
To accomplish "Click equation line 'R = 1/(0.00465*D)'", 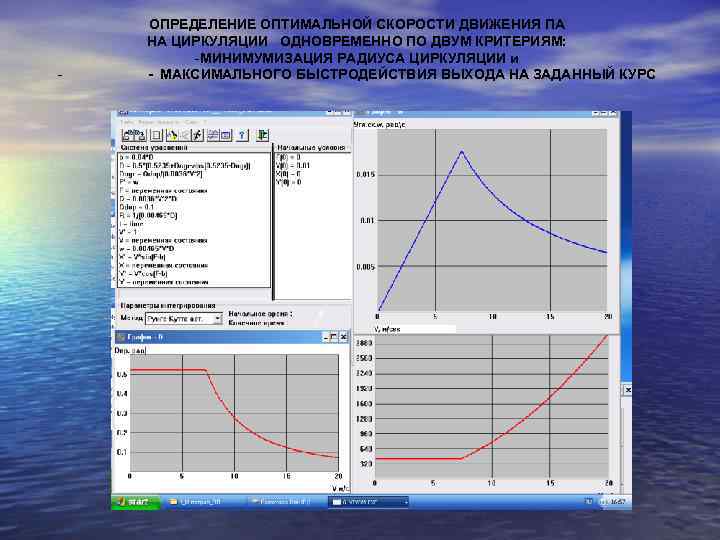I will [x=148, y=215].
